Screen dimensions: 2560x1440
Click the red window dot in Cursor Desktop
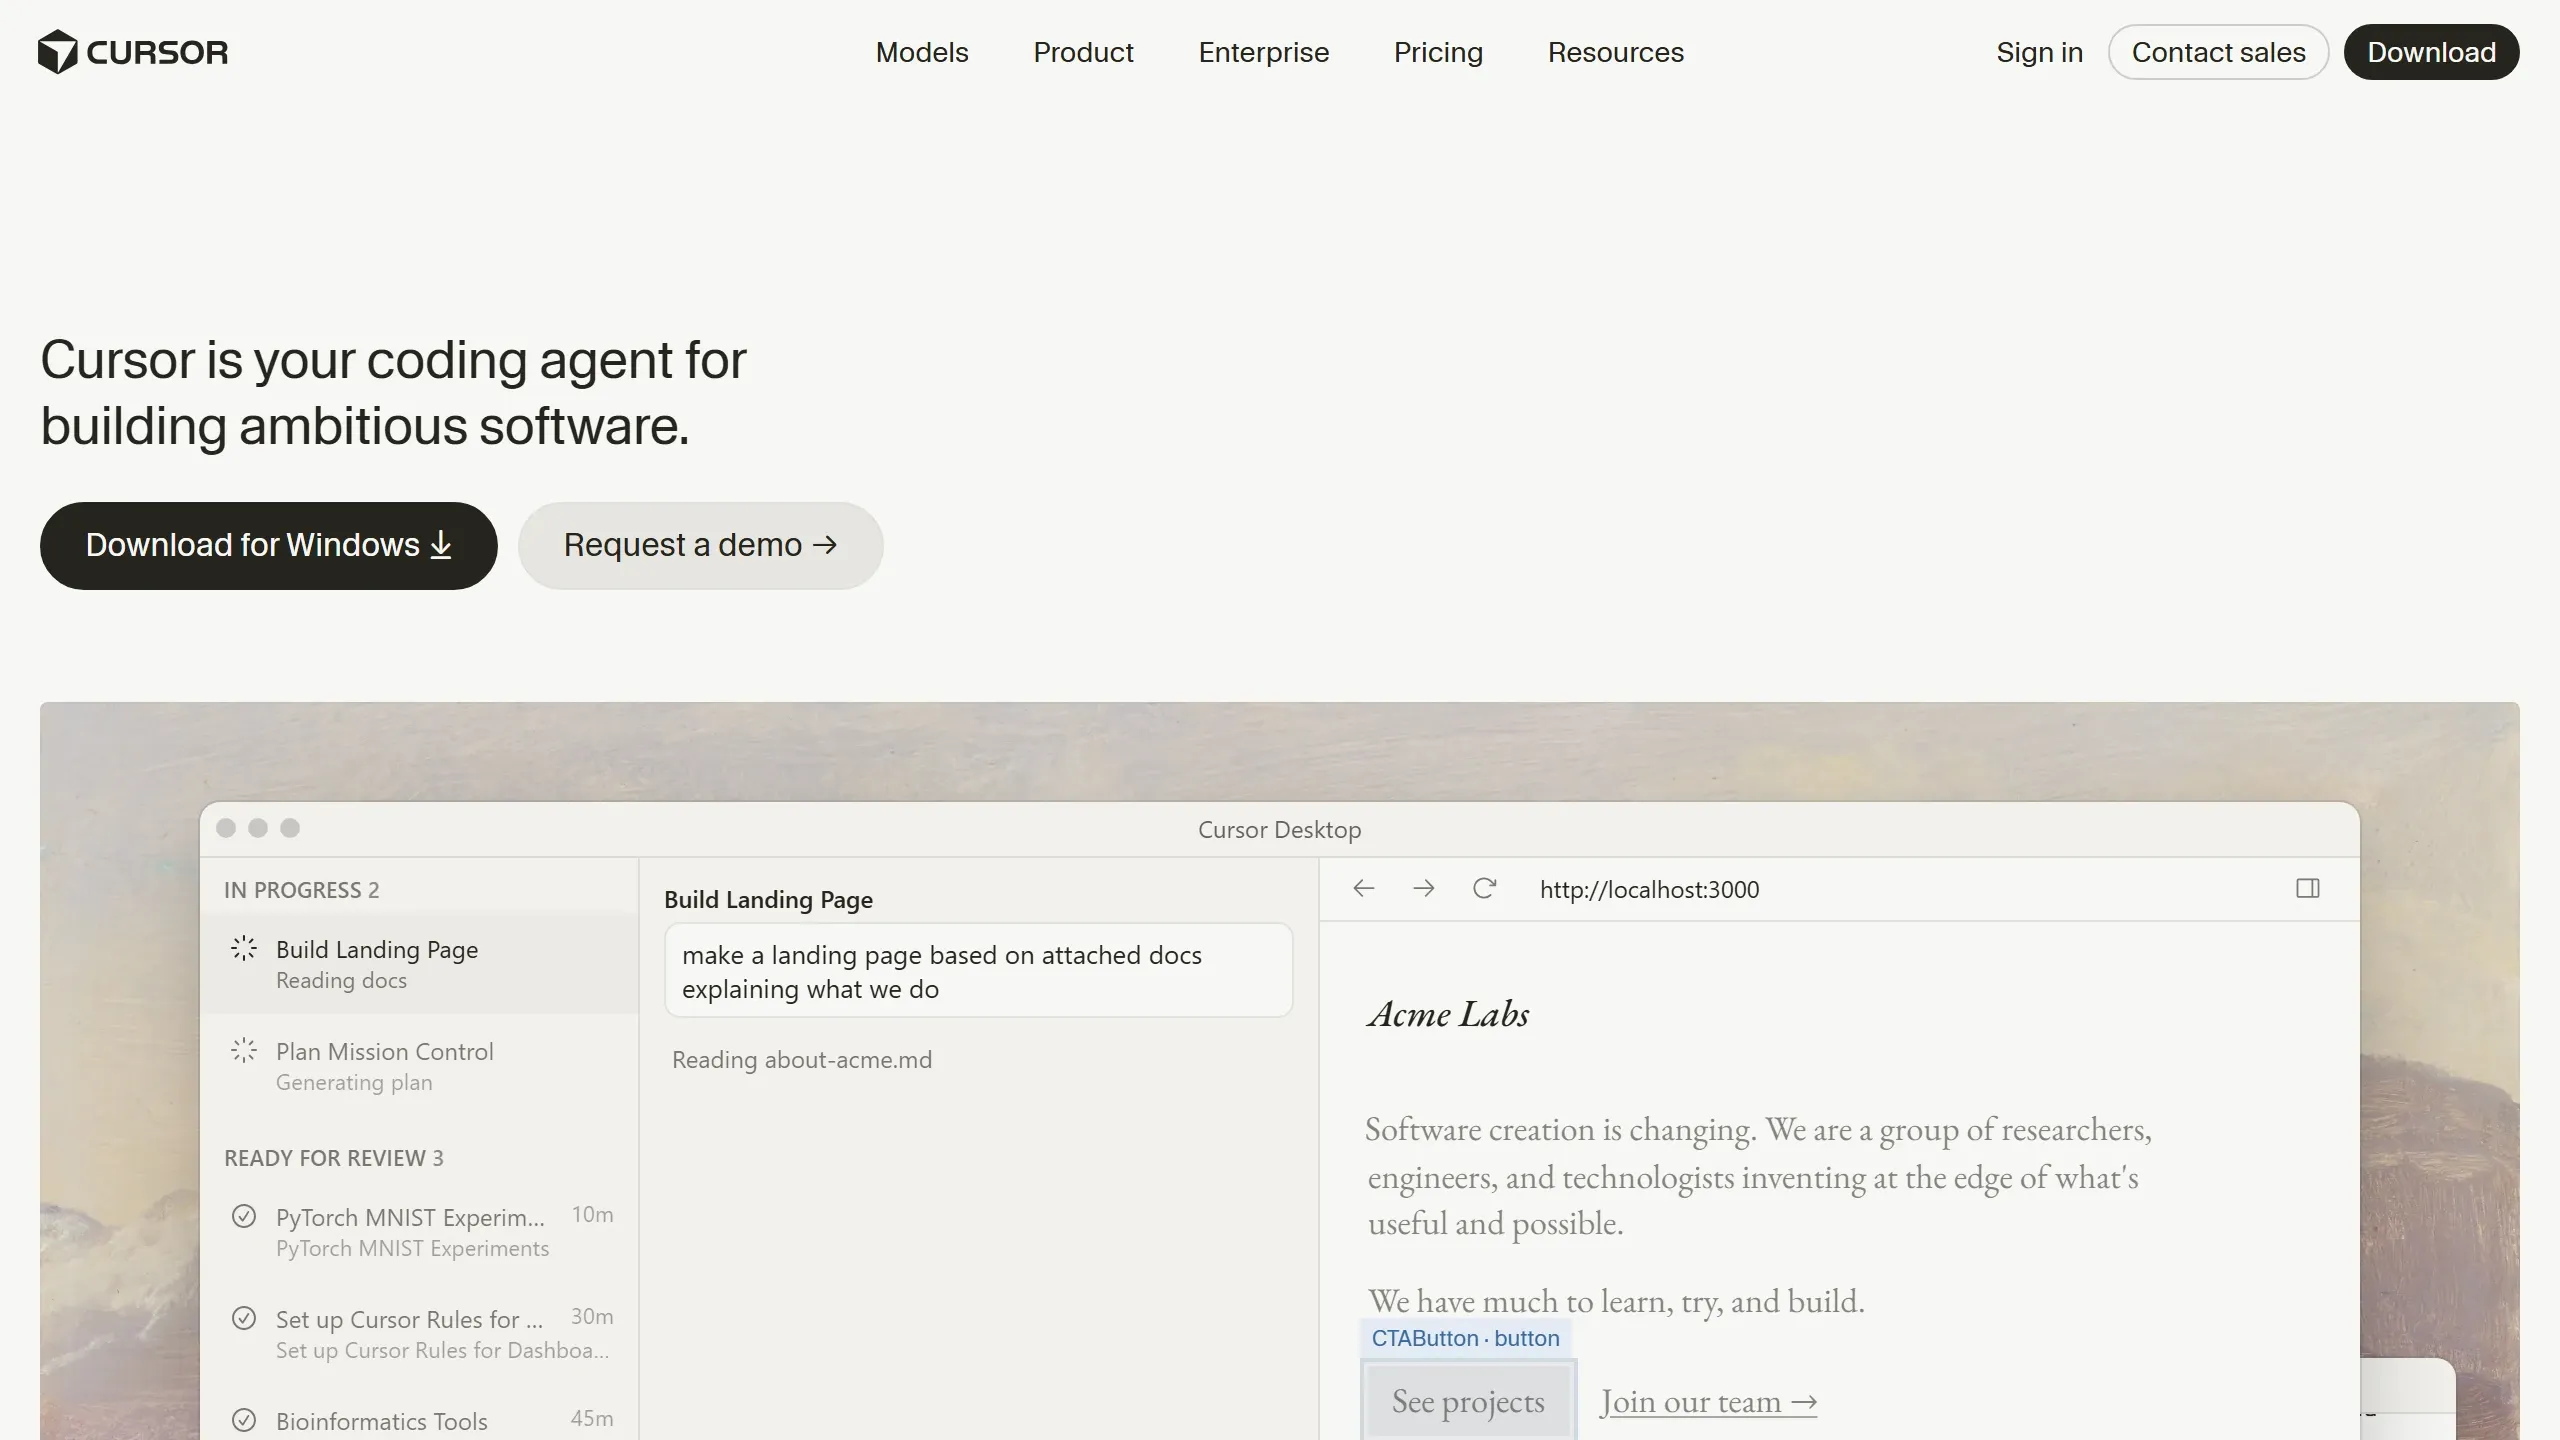click(226, 828)
